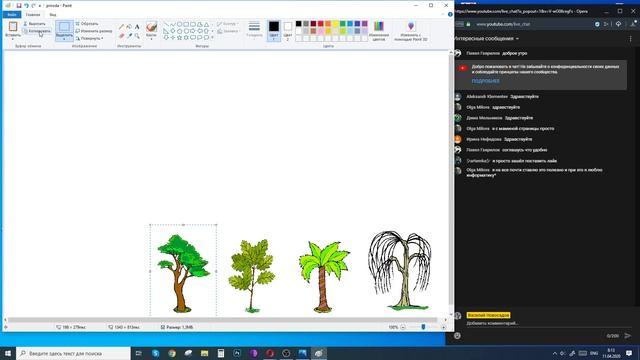Click the Opera address bar URL
Viewport: 640px width, 360px height.
point(503,24)
